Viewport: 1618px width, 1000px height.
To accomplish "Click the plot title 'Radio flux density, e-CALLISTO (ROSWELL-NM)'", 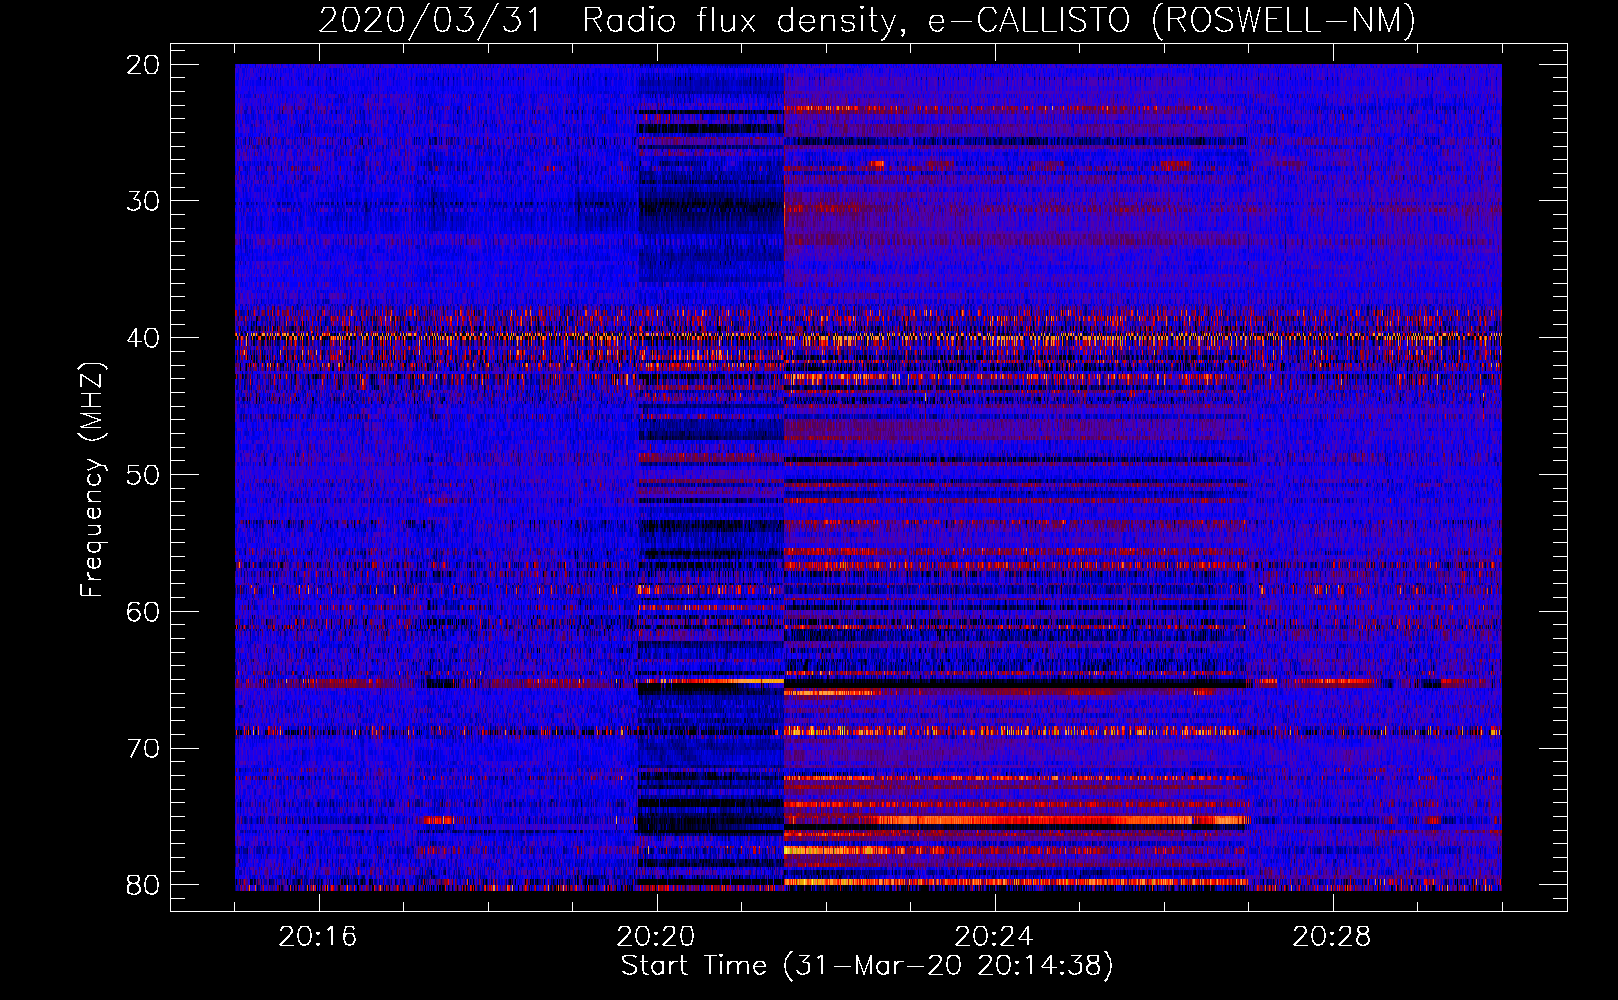I will 999,20.
